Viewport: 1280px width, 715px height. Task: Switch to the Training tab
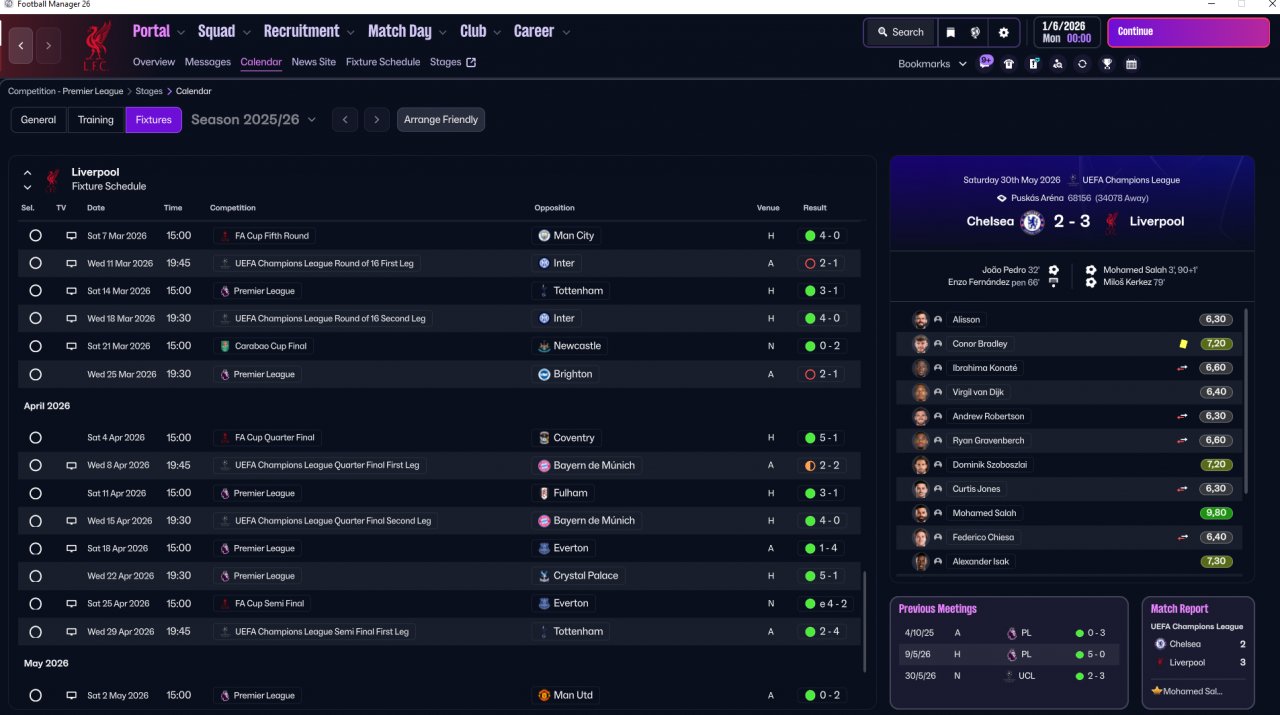tap(96, 120)
